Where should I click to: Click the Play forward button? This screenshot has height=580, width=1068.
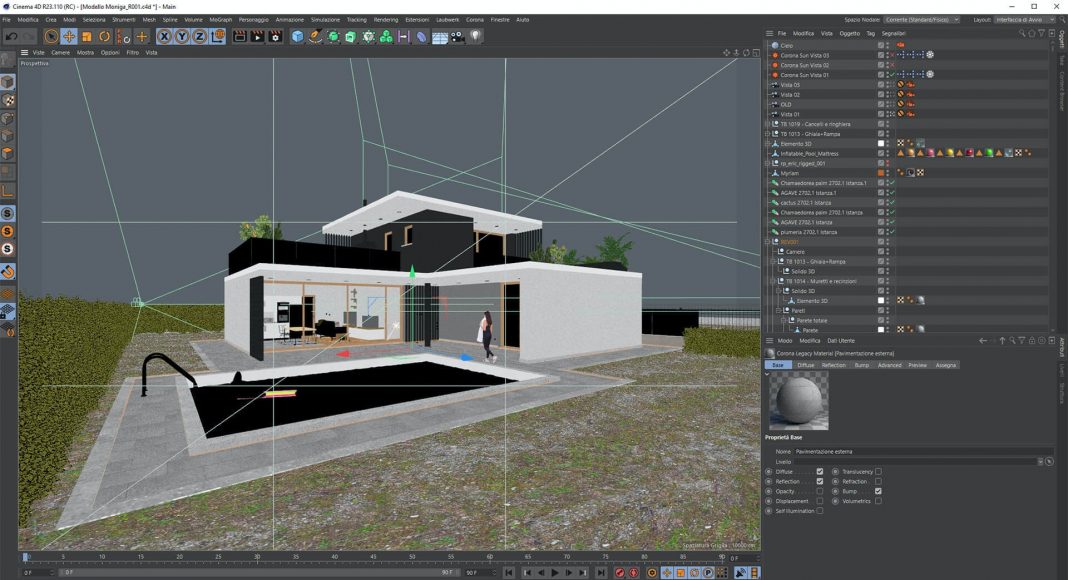pos(555,573)
